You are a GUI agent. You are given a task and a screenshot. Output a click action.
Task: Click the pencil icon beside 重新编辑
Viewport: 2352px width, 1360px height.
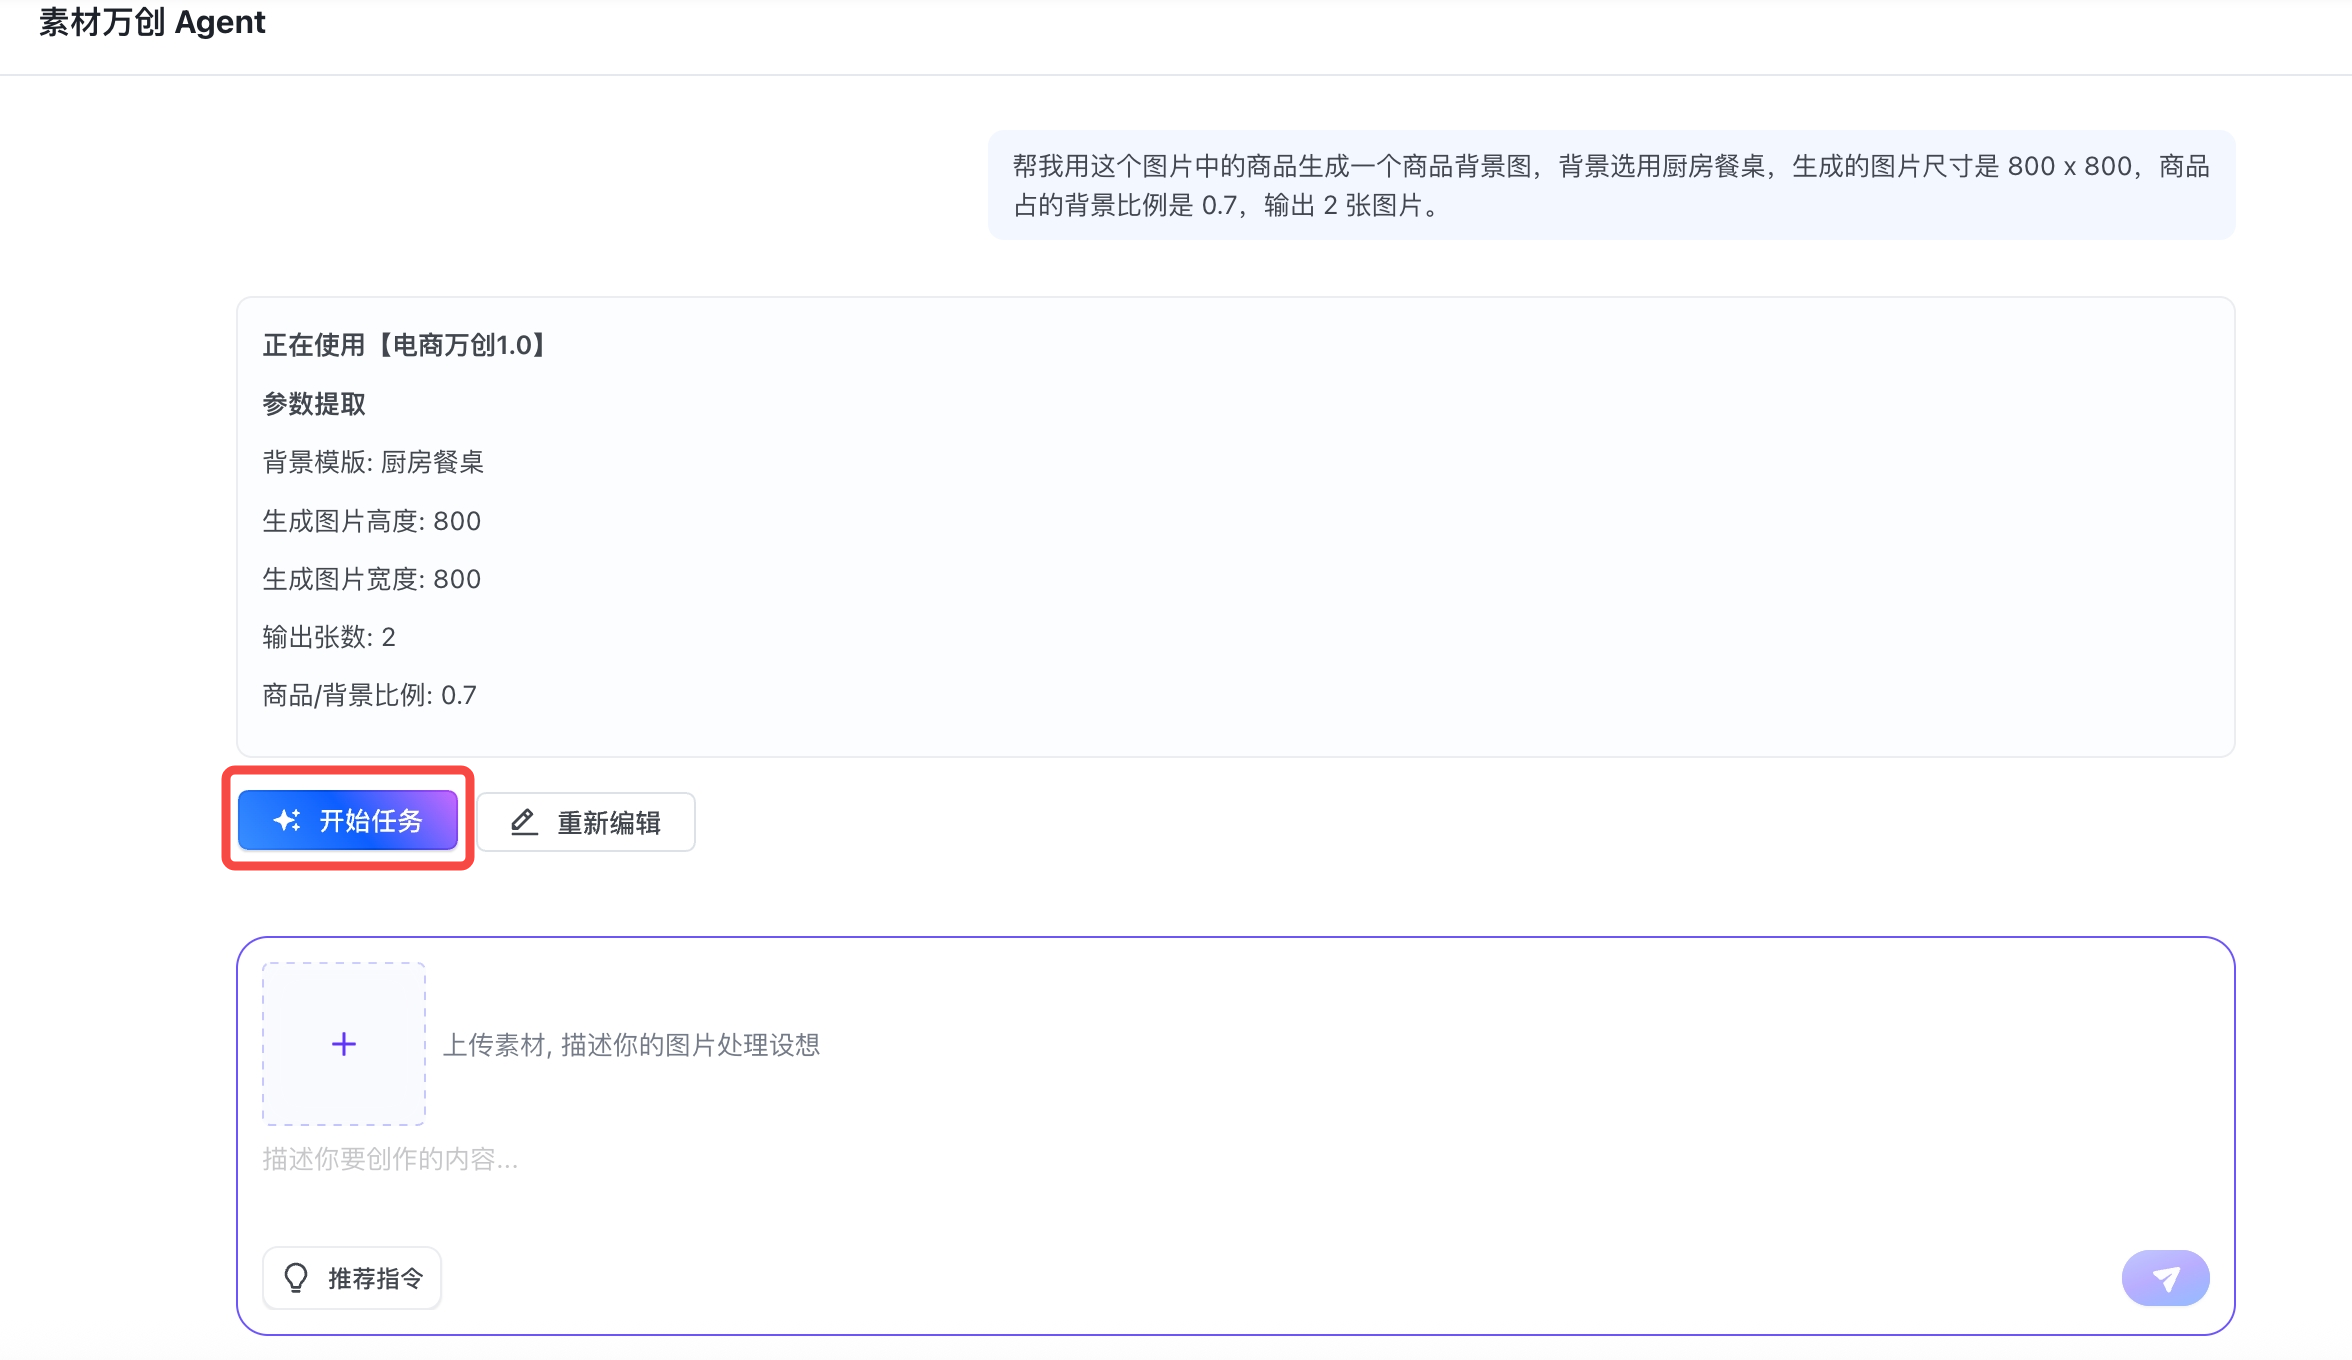524,822
